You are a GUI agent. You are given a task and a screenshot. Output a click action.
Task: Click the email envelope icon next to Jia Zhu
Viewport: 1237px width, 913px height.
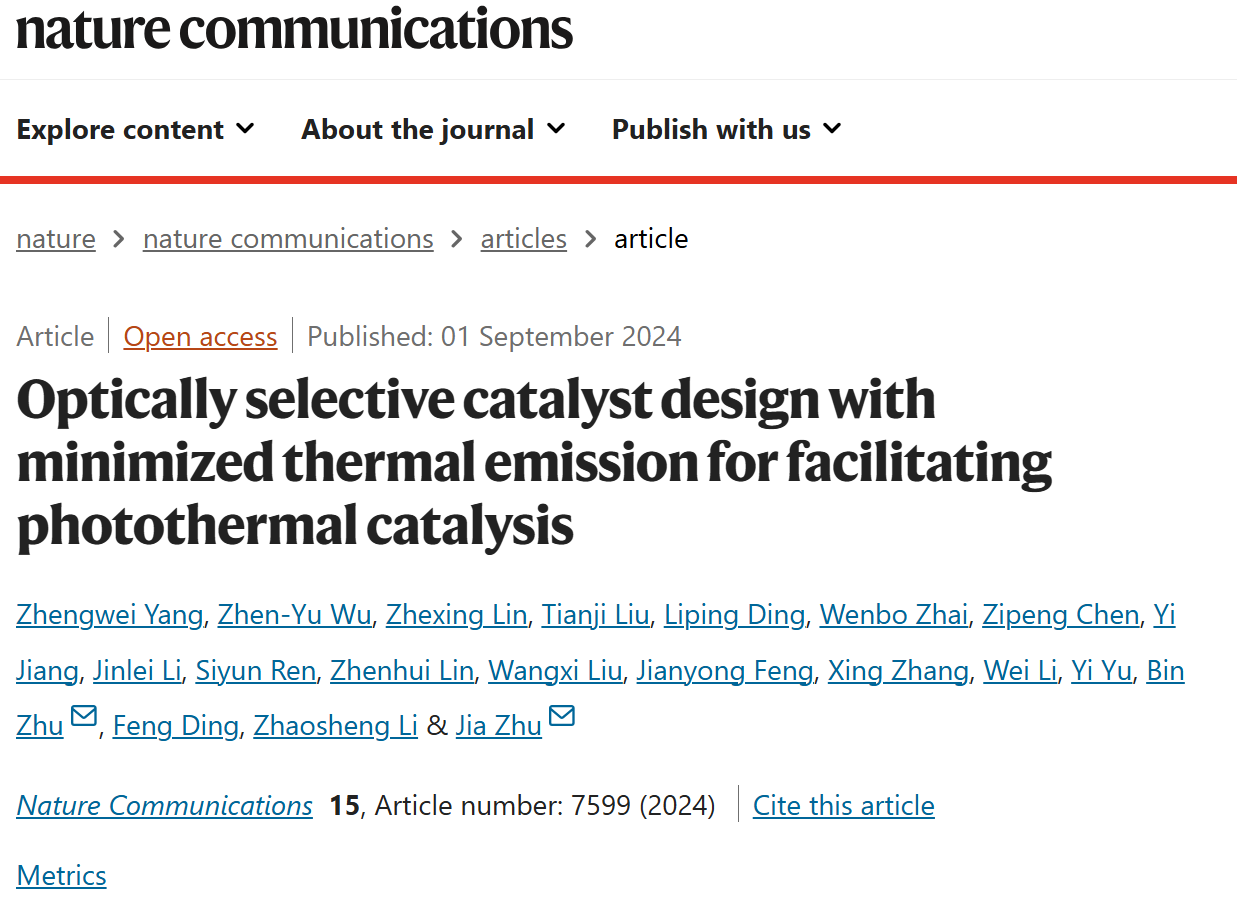562,716
